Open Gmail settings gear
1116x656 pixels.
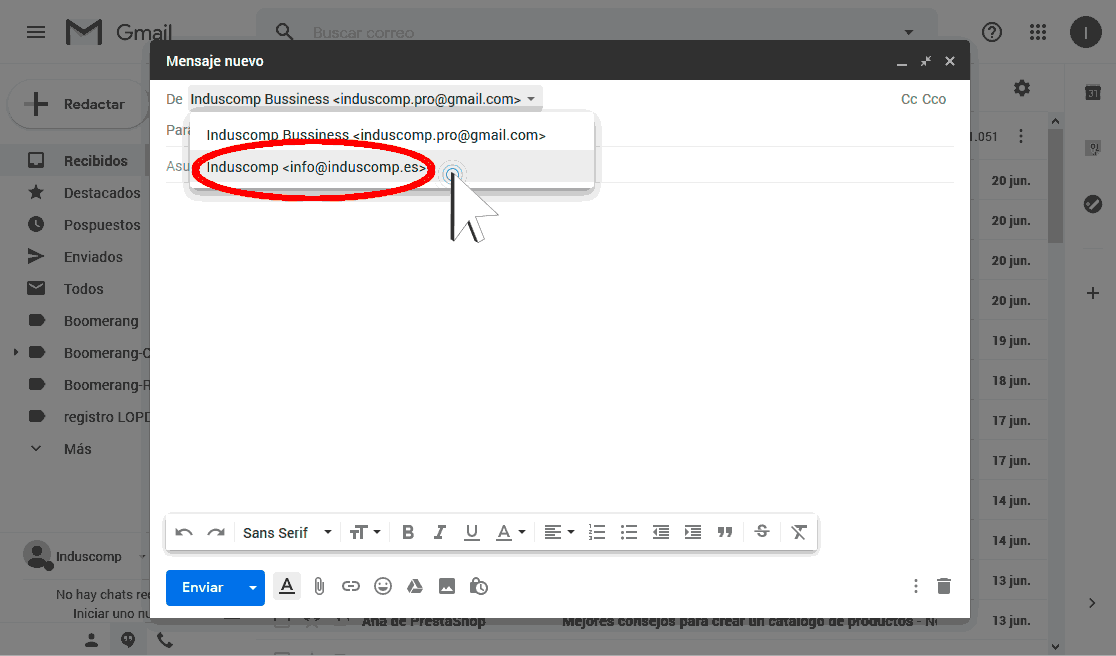click(1021, 88)
